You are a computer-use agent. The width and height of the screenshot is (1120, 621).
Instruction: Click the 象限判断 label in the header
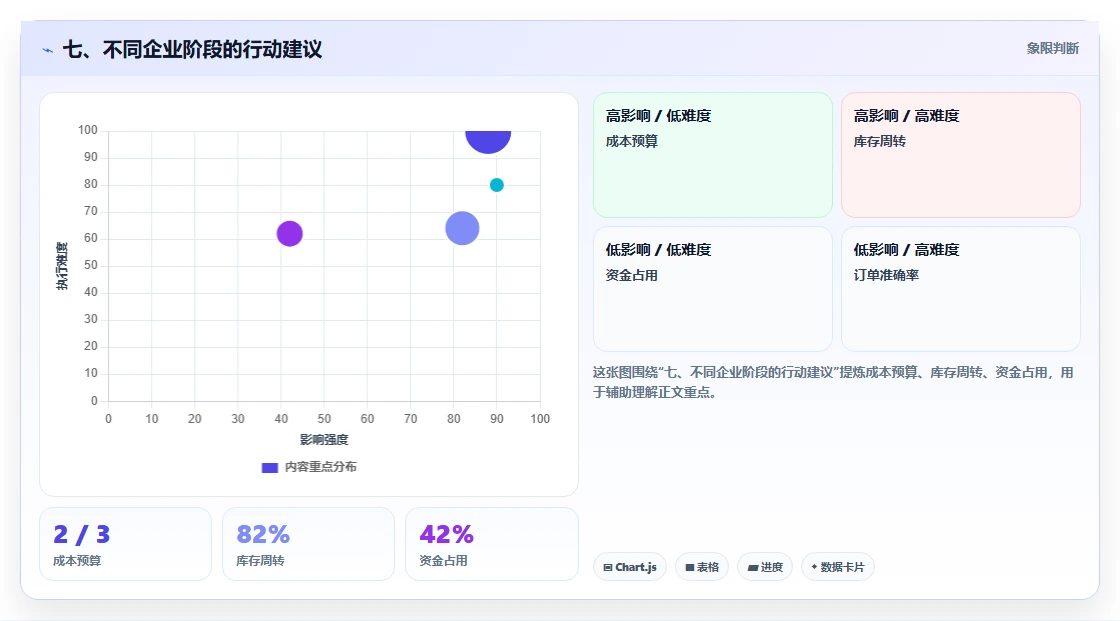1052,49
